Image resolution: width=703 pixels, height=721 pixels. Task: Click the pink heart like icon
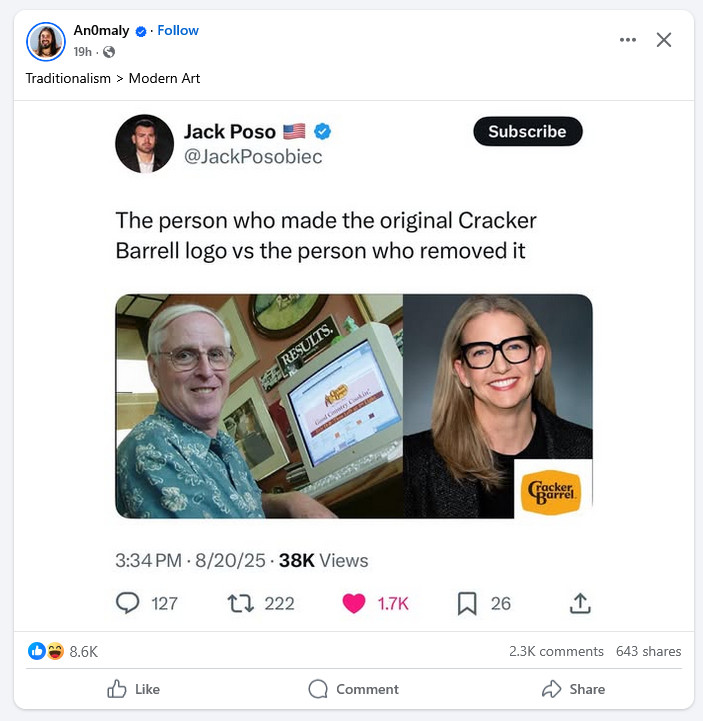pos(354,603)
